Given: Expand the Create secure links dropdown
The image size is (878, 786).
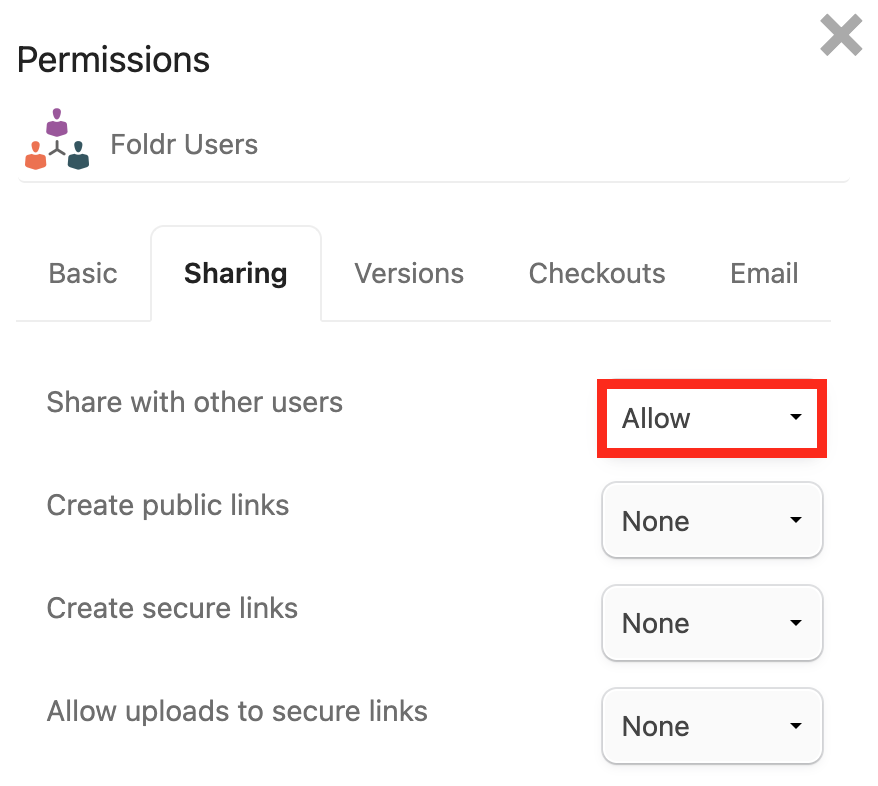Looking at the screenshot, I should [x=711, y=623].
